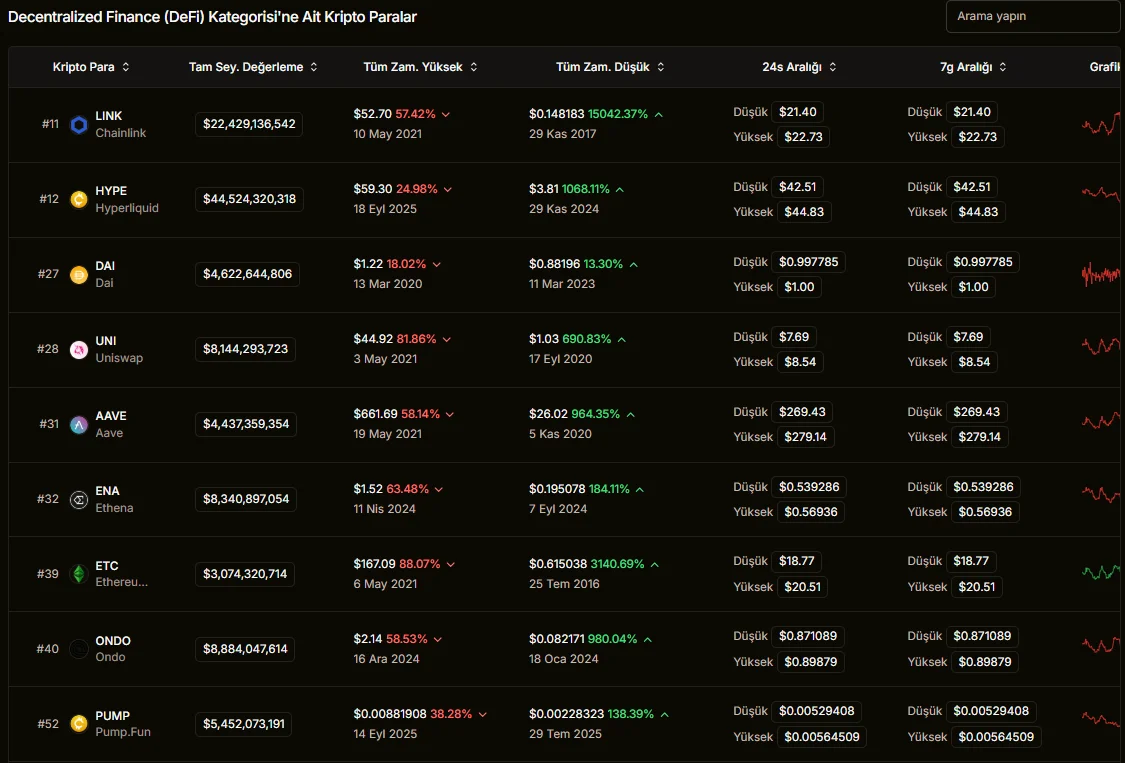
Task: Open the LINK Chainlink coin page
Action: tap(109, 116)
